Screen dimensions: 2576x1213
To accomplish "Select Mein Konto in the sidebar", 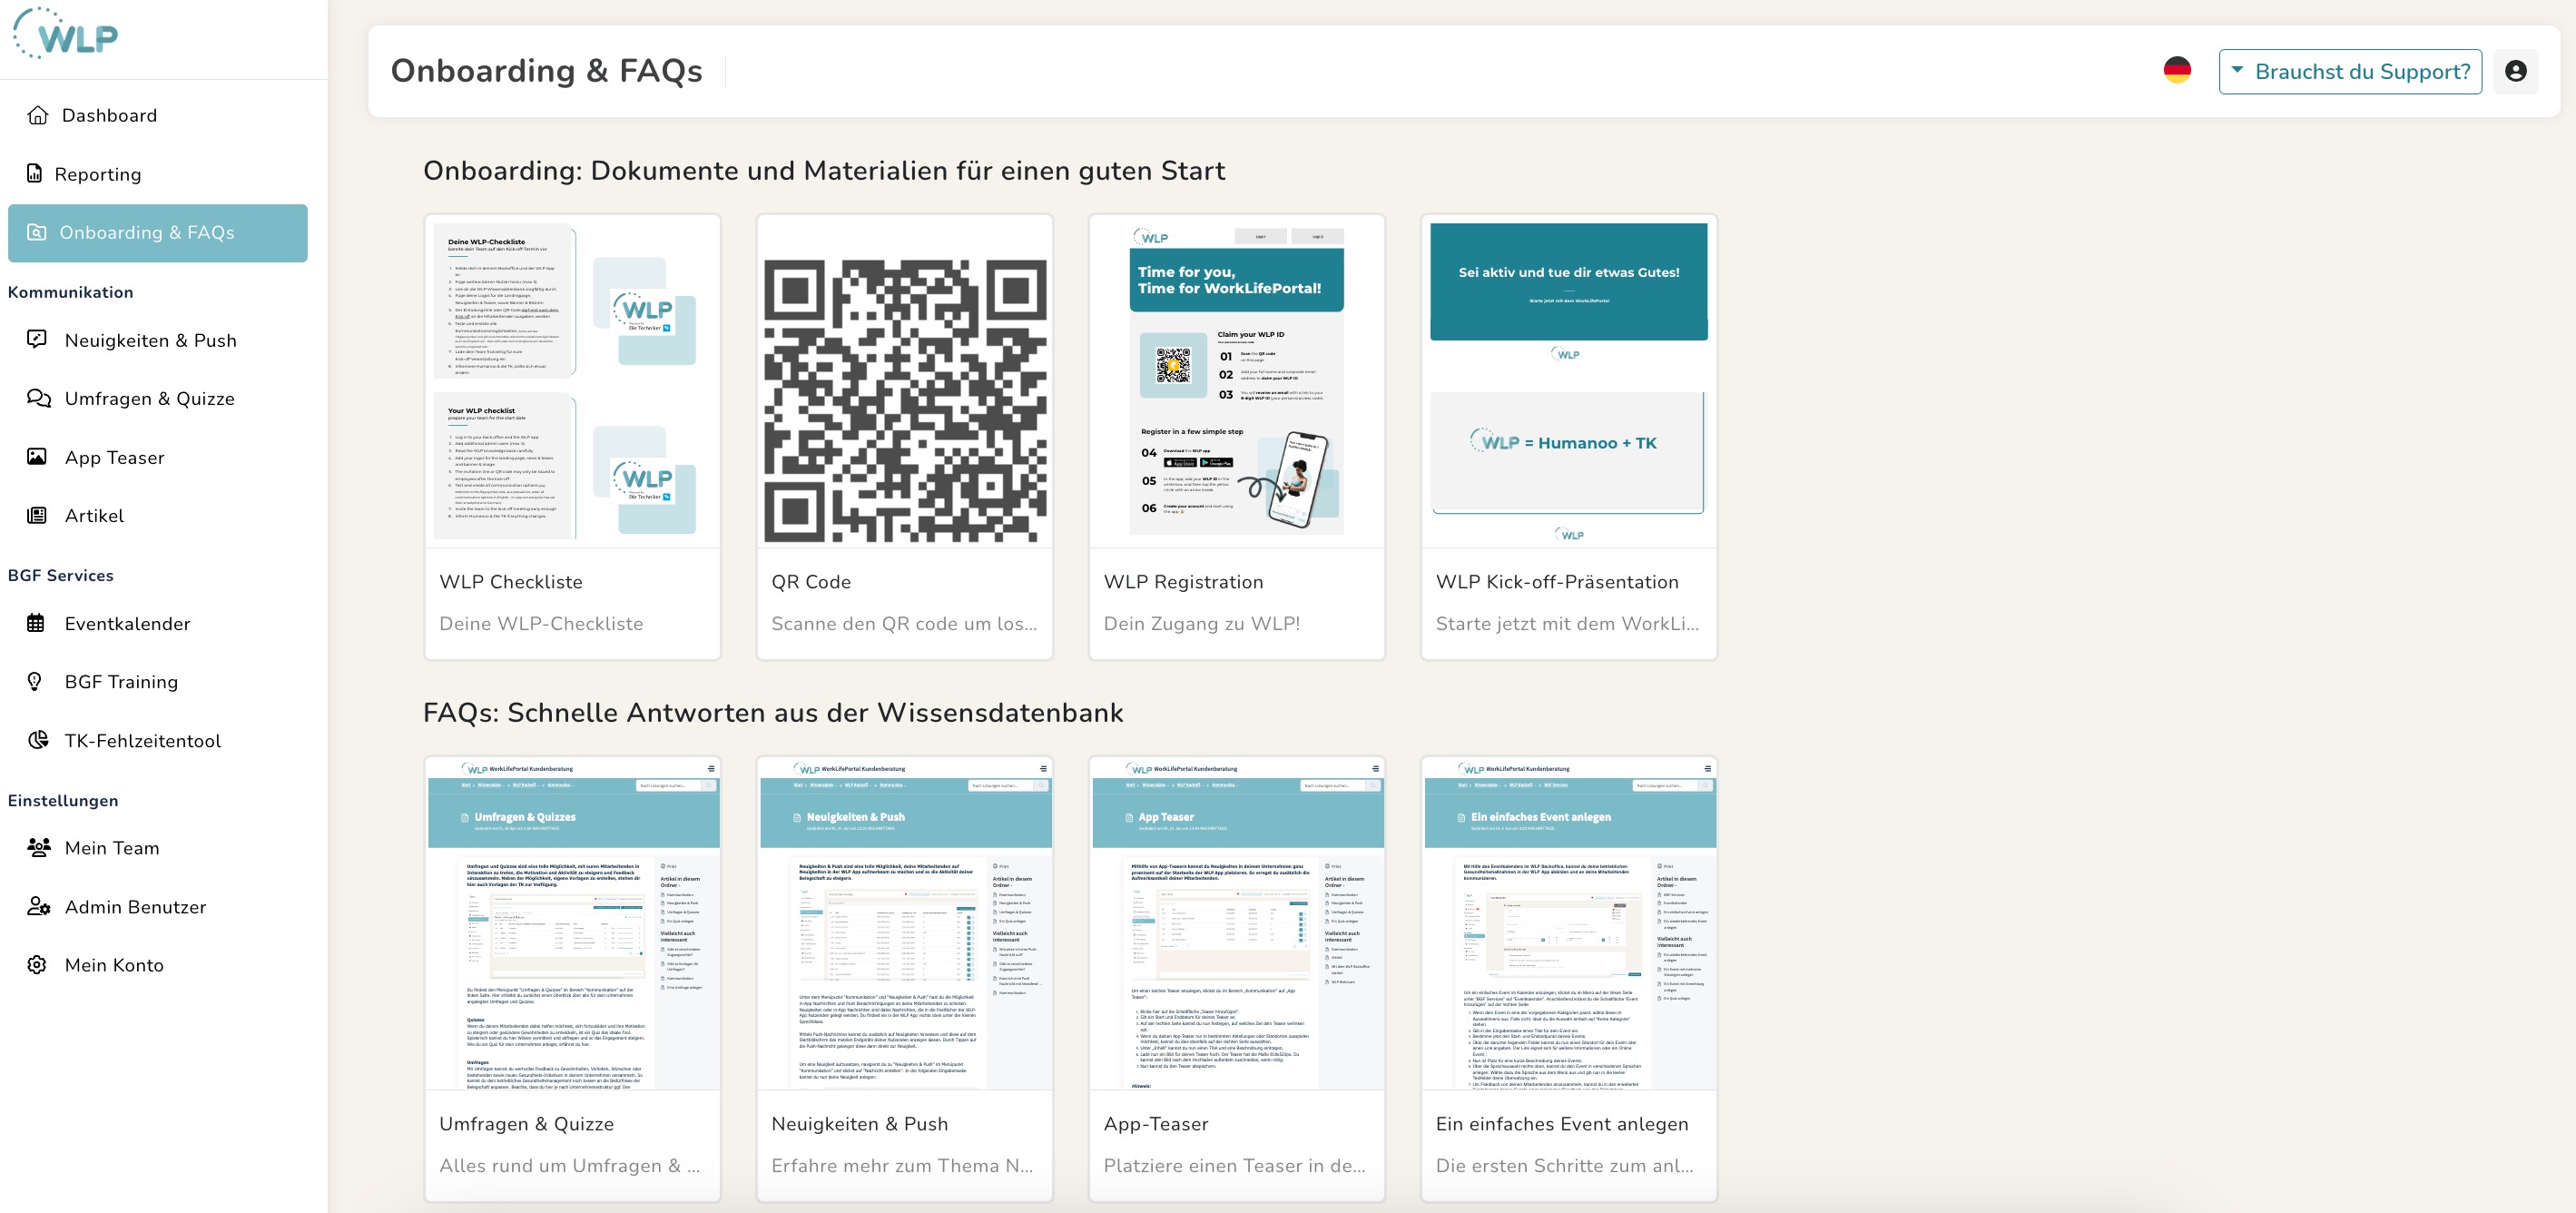I will 114,965.
